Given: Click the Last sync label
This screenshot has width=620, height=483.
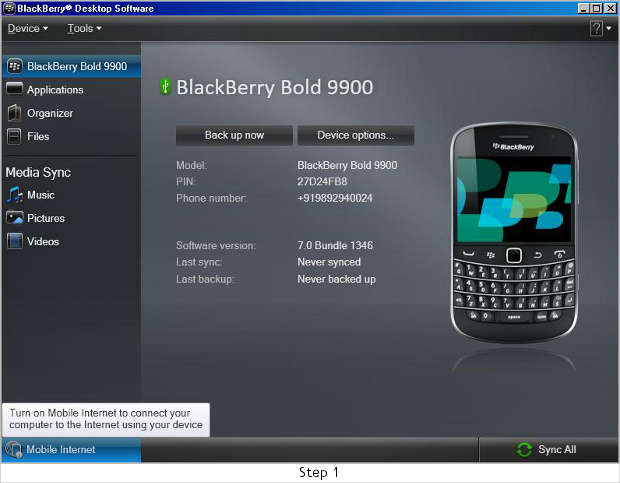Looking at the screenshot, I should click(x=199, y=262).
